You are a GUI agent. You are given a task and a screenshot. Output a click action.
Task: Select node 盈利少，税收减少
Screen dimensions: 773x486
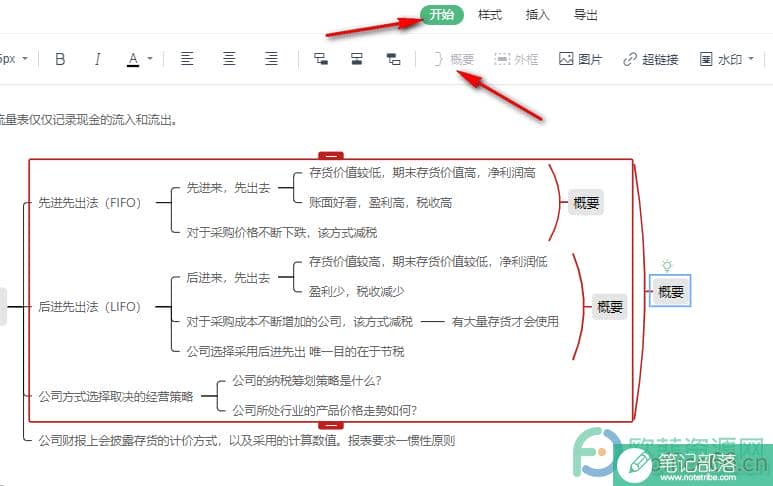[356, 292]
